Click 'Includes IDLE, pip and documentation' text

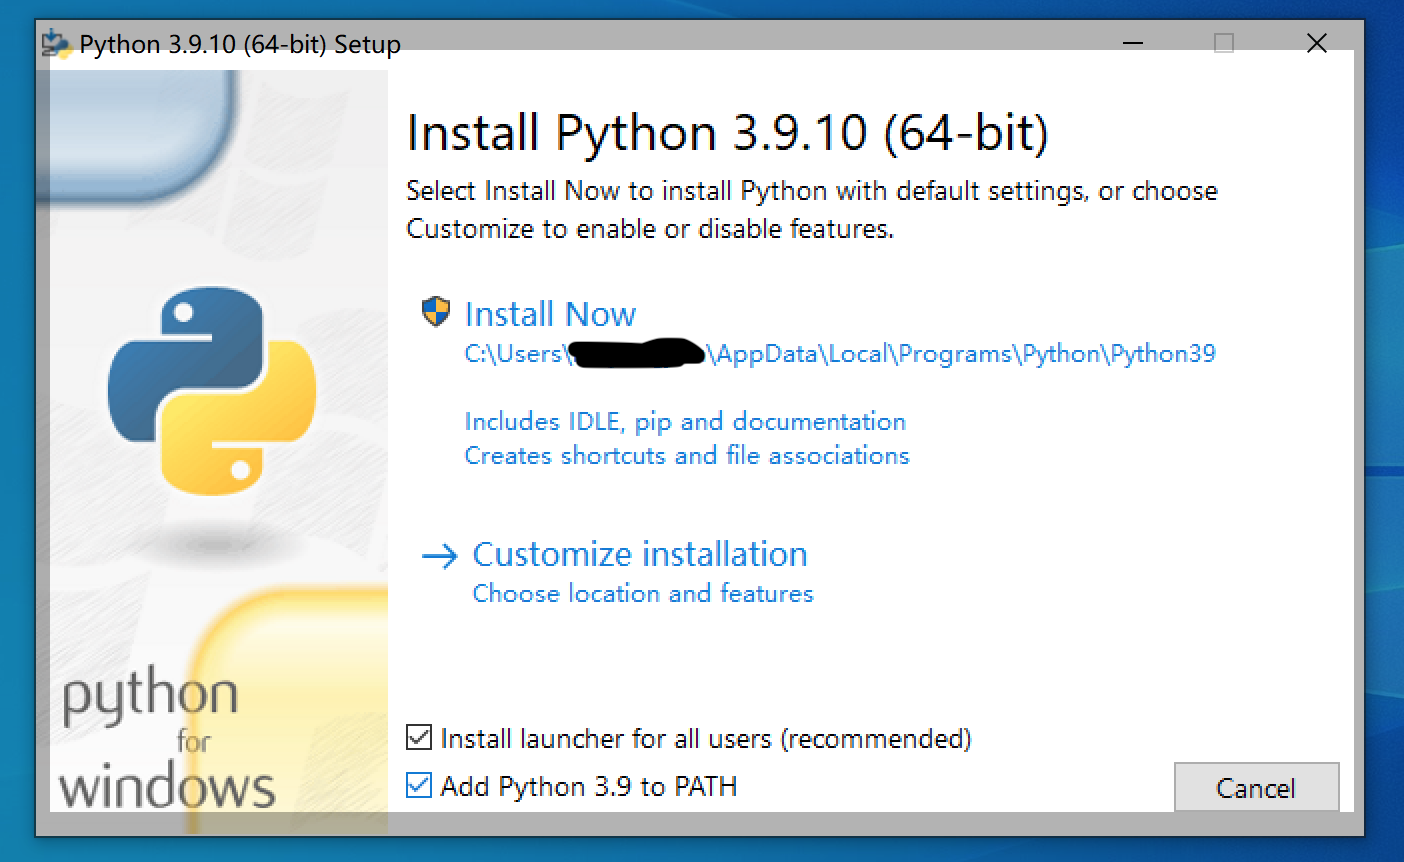pyautogui.click(x=685, y=421)
